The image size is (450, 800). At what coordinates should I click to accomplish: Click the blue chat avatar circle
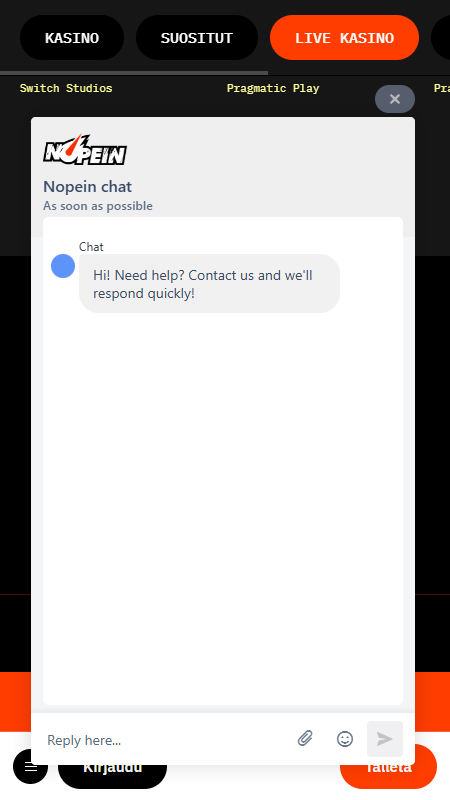(x=63, y=266)
